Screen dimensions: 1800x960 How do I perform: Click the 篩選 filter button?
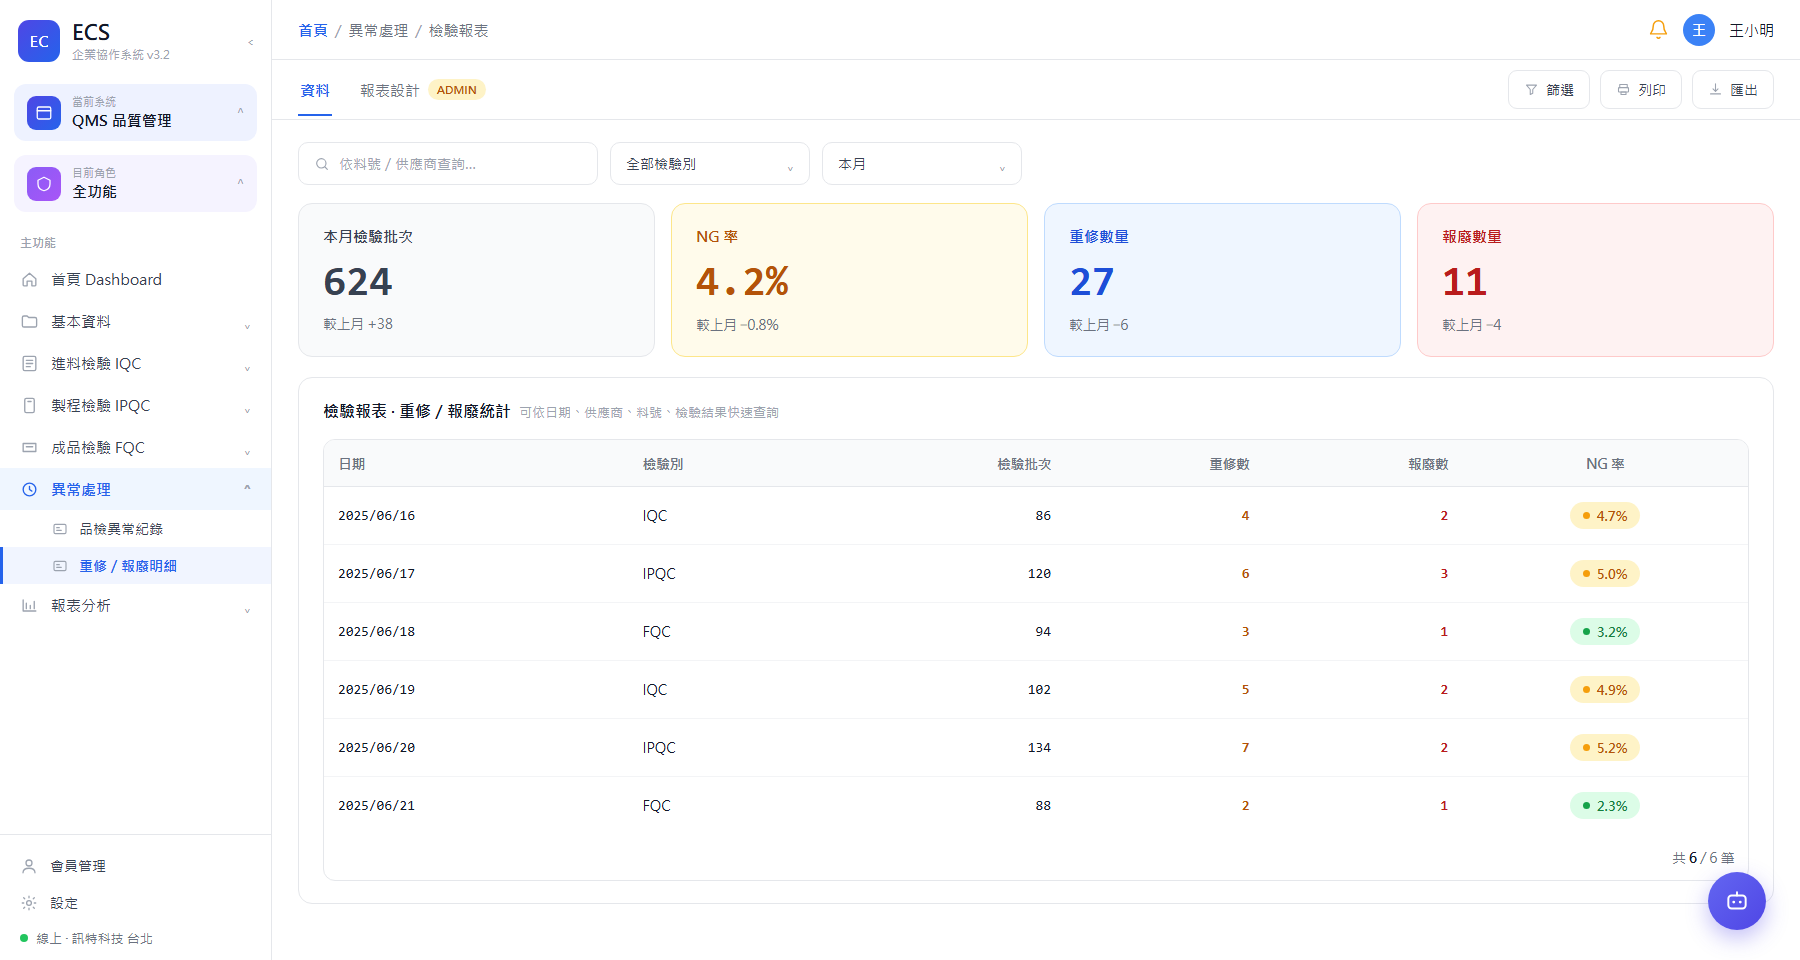click(x=1549, y=90)
